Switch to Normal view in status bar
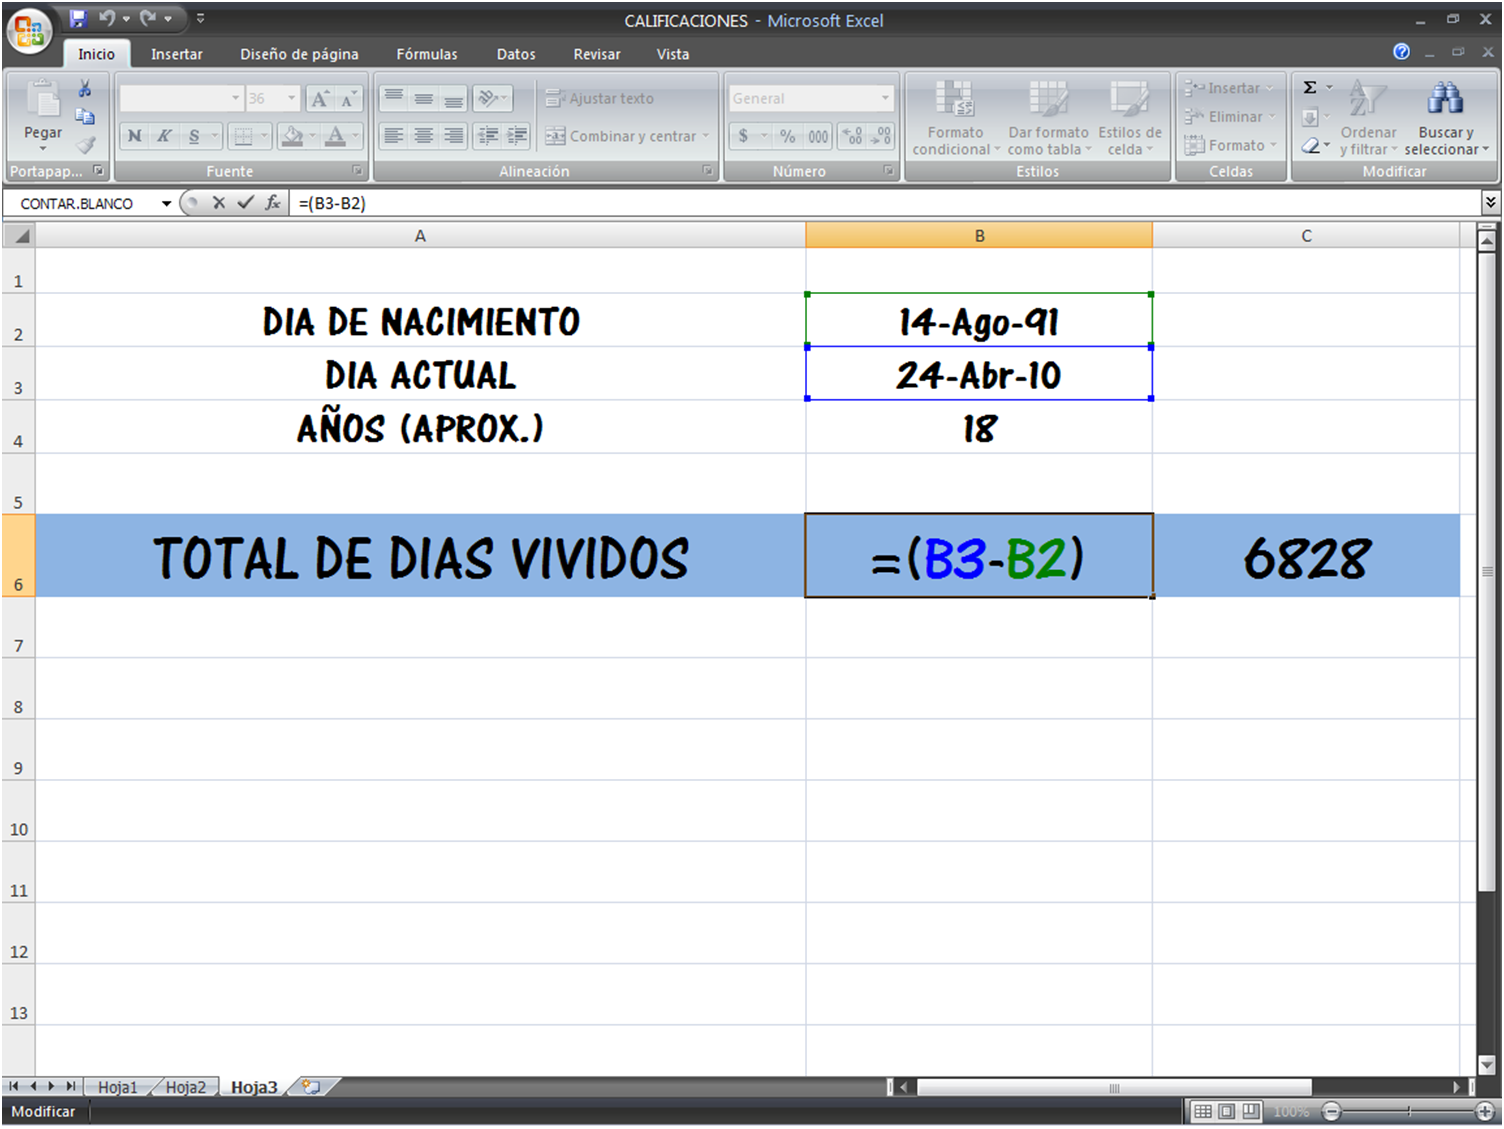The width and height of the screenshot is (1504, 1129). tap(1203, 1111)
